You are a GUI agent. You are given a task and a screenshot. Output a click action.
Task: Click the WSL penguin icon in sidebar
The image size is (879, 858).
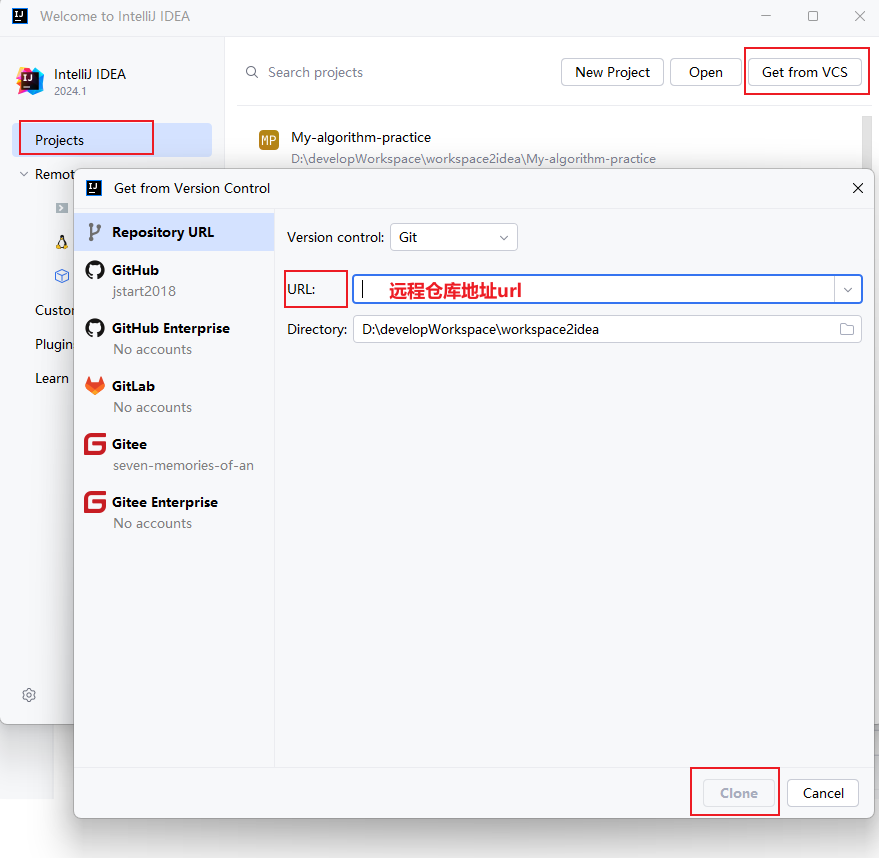click(x=62, y=242)
